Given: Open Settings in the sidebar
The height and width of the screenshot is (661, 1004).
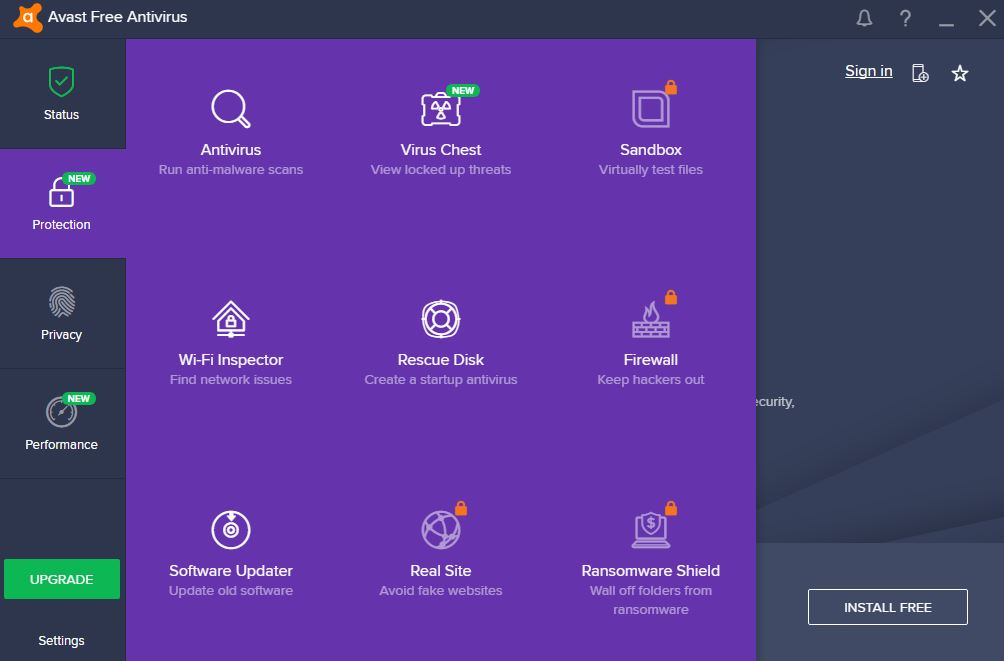Looking at the screenshot, I should [x=61, y=641].
